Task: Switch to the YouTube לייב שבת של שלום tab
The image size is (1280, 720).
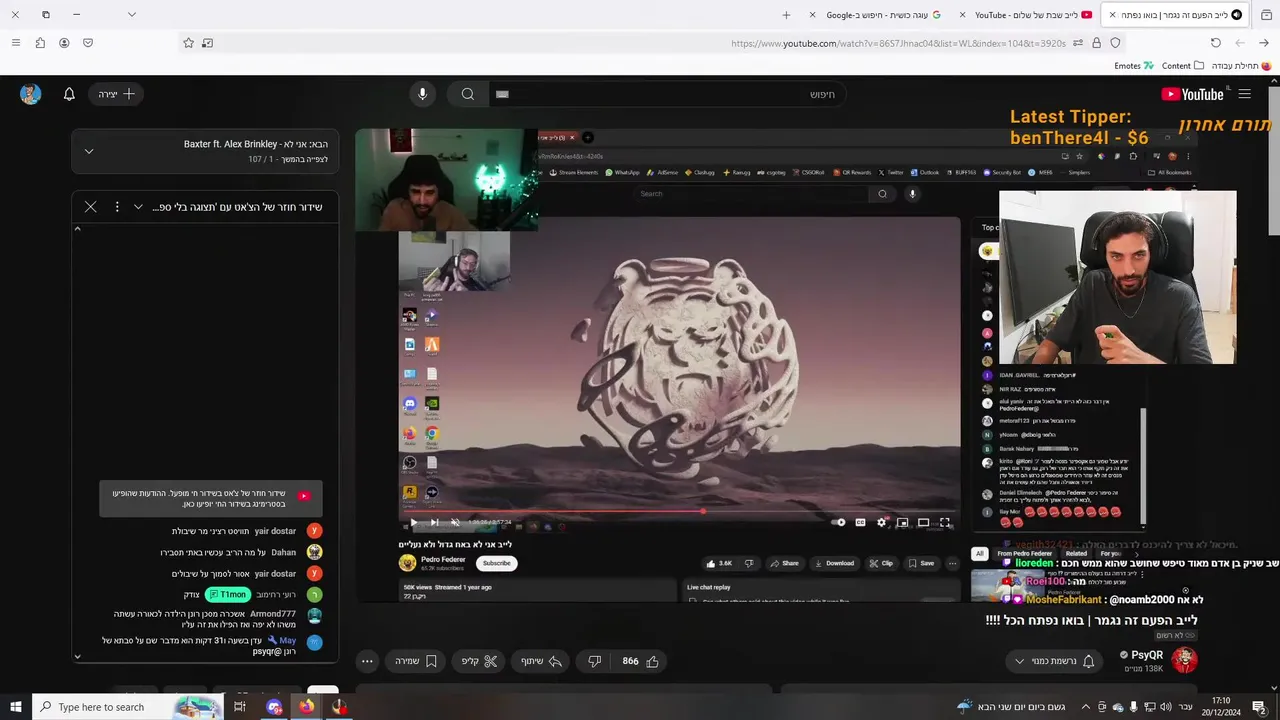Action: [x=1025, y=15]
